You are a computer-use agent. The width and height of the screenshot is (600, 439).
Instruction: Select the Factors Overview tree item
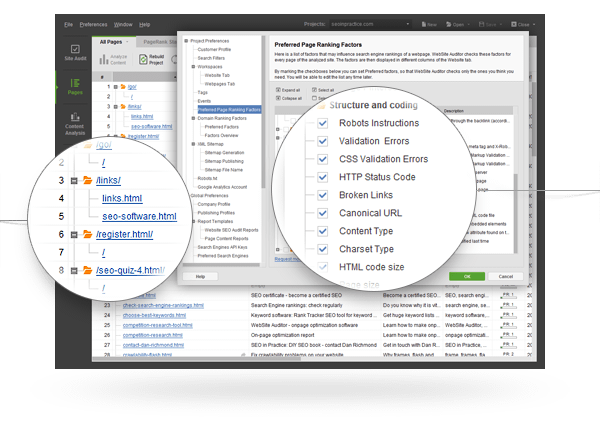tap(221, 135)
